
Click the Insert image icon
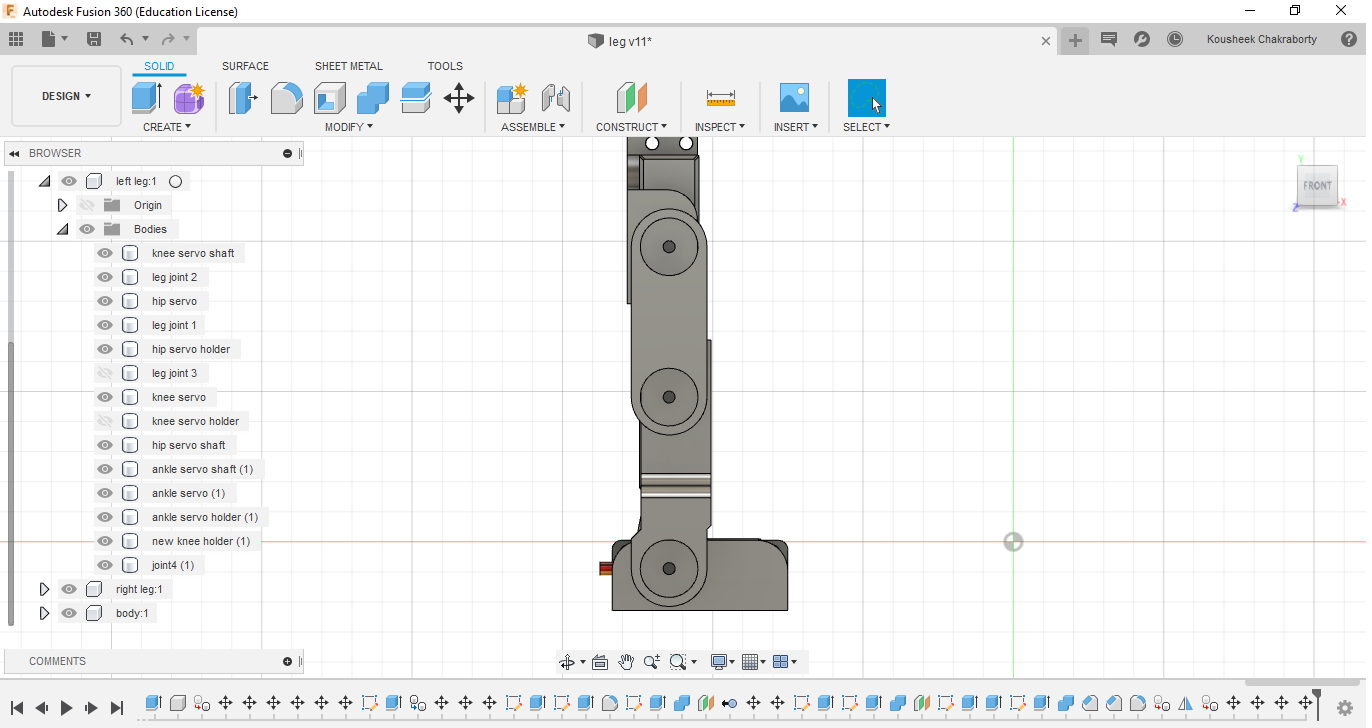794,98
